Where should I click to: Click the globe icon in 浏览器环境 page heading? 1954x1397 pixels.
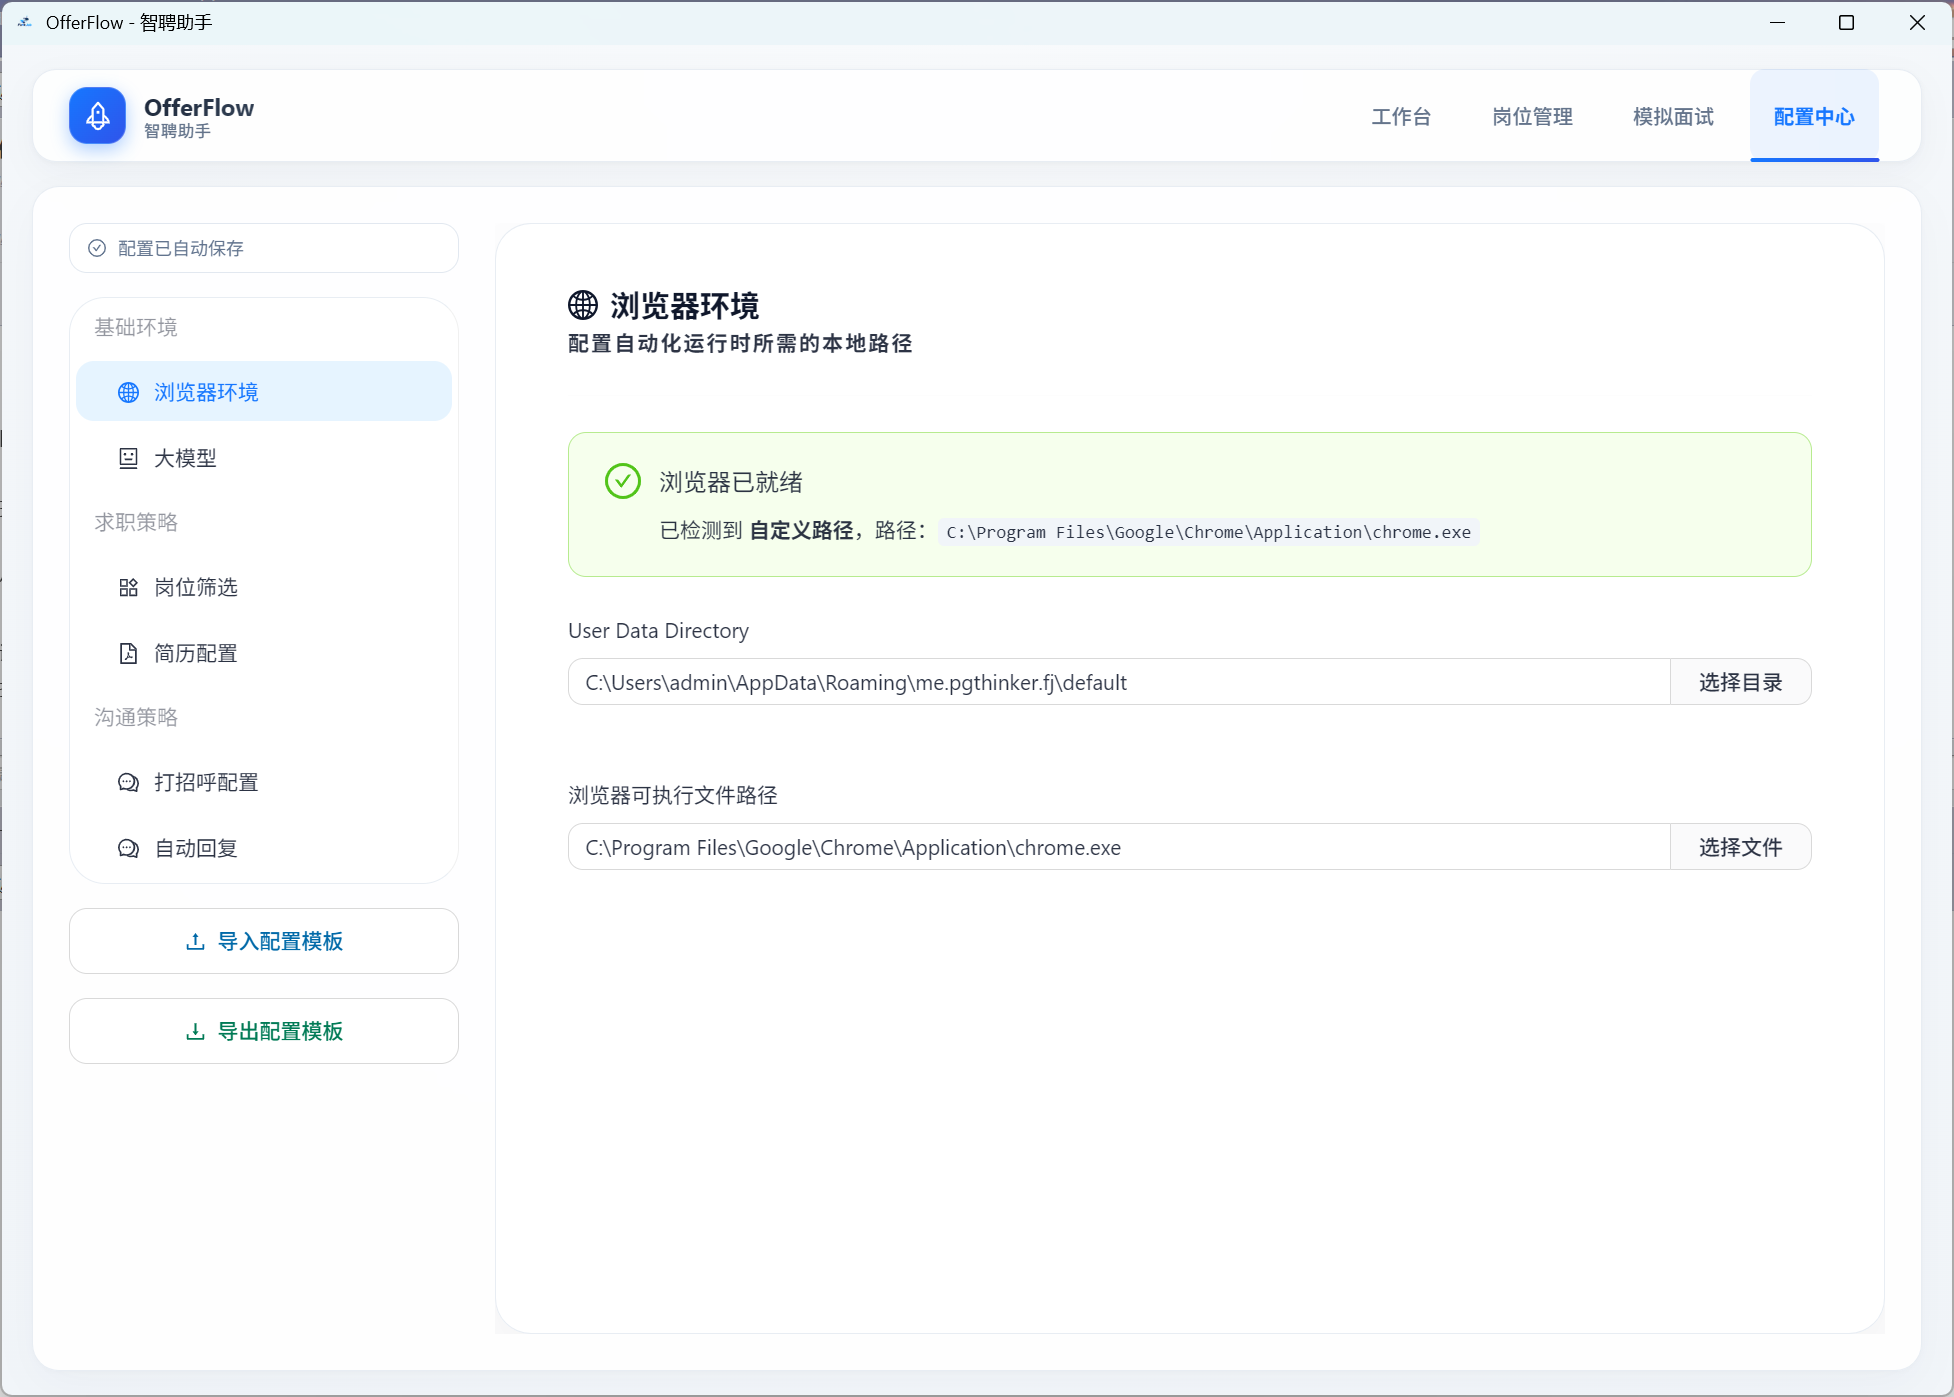point(583,305)
